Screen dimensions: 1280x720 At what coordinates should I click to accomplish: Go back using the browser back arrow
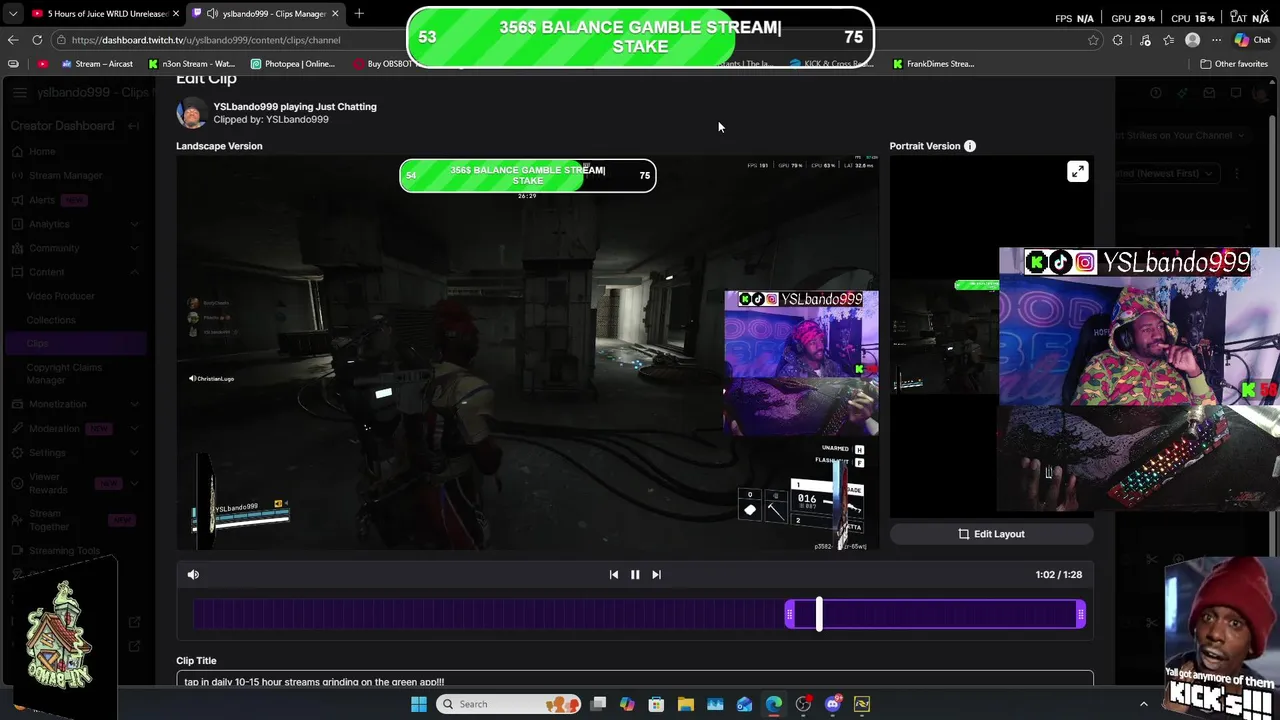click(13, 40)
